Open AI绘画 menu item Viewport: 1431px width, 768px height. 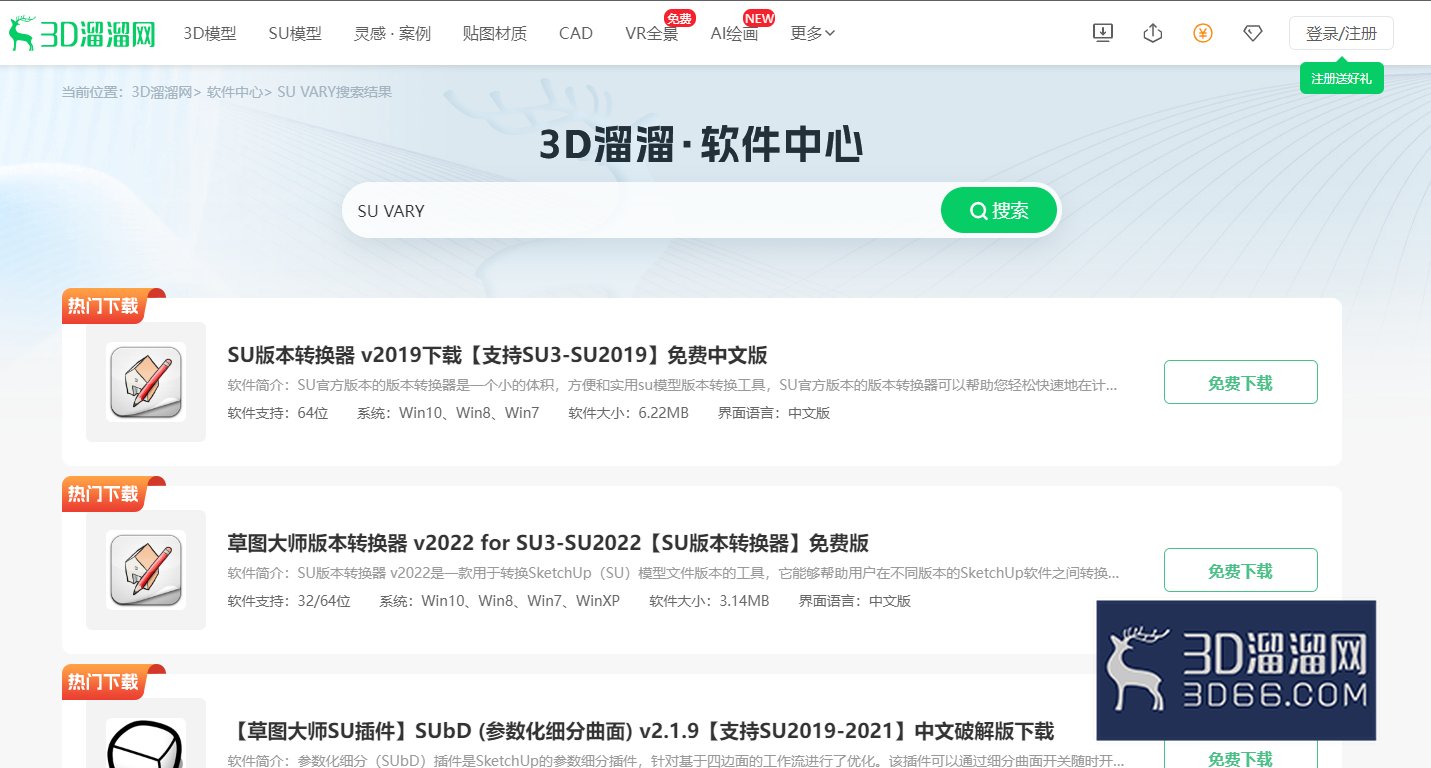coord(734,33)
